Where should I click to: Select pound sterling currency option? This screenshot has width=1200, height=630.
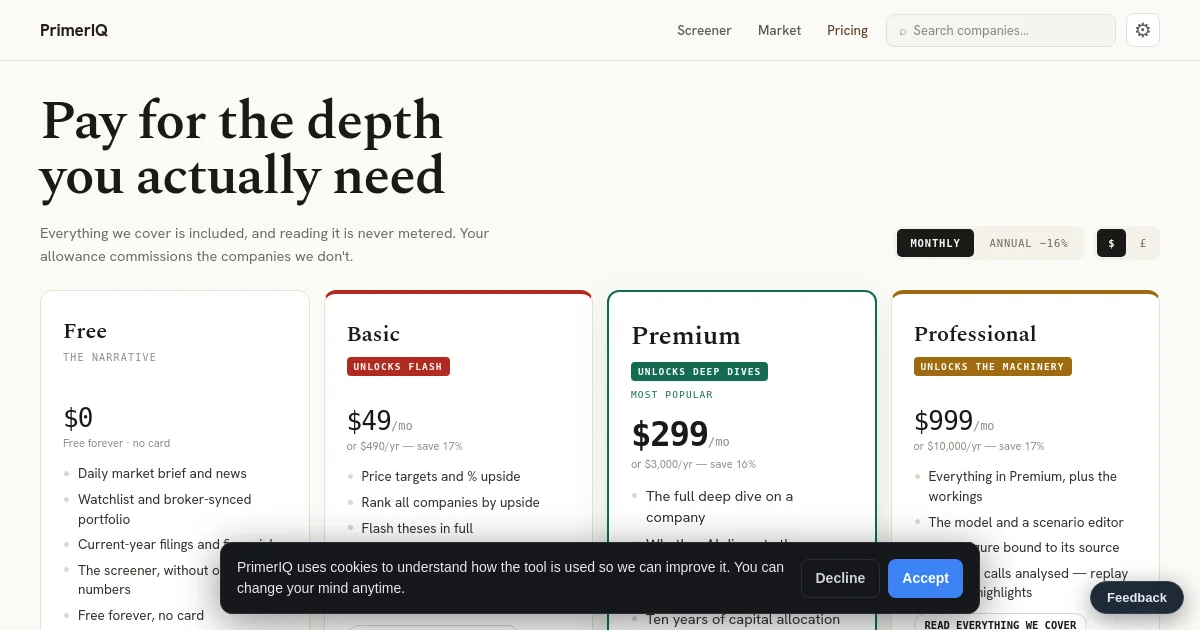click(x=1142, y=243)
